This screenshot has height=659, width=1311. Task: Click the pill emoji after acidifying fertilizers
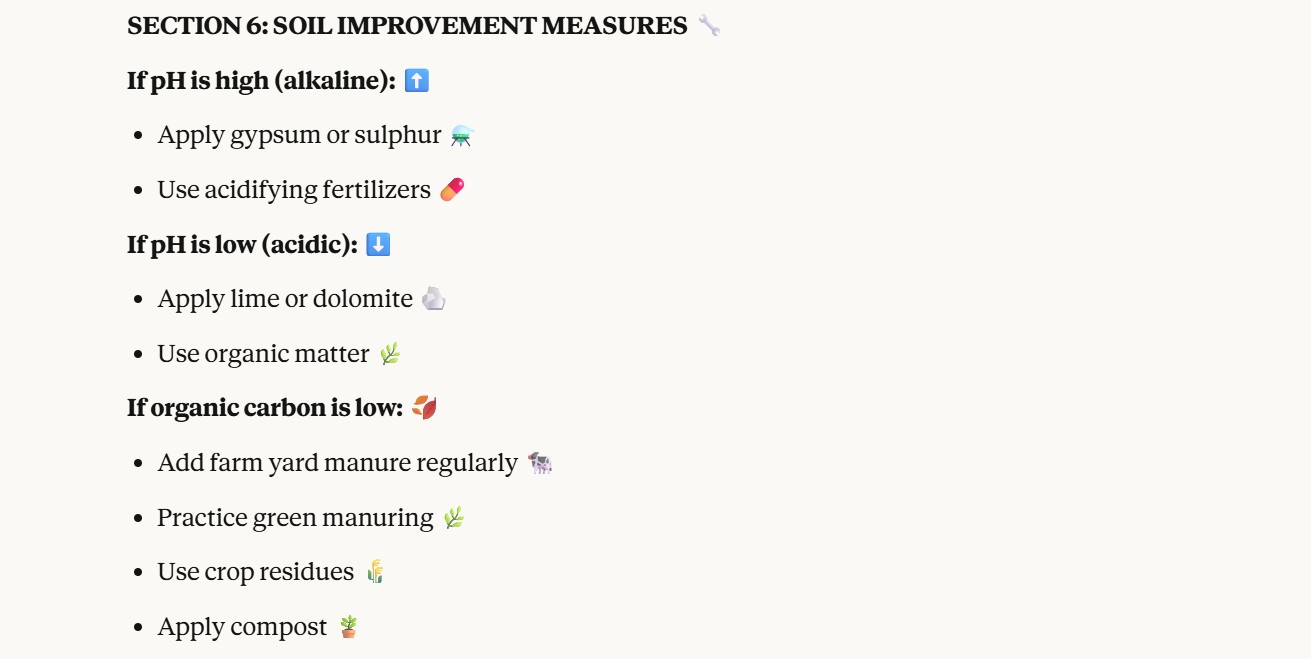tap(452, 190)
